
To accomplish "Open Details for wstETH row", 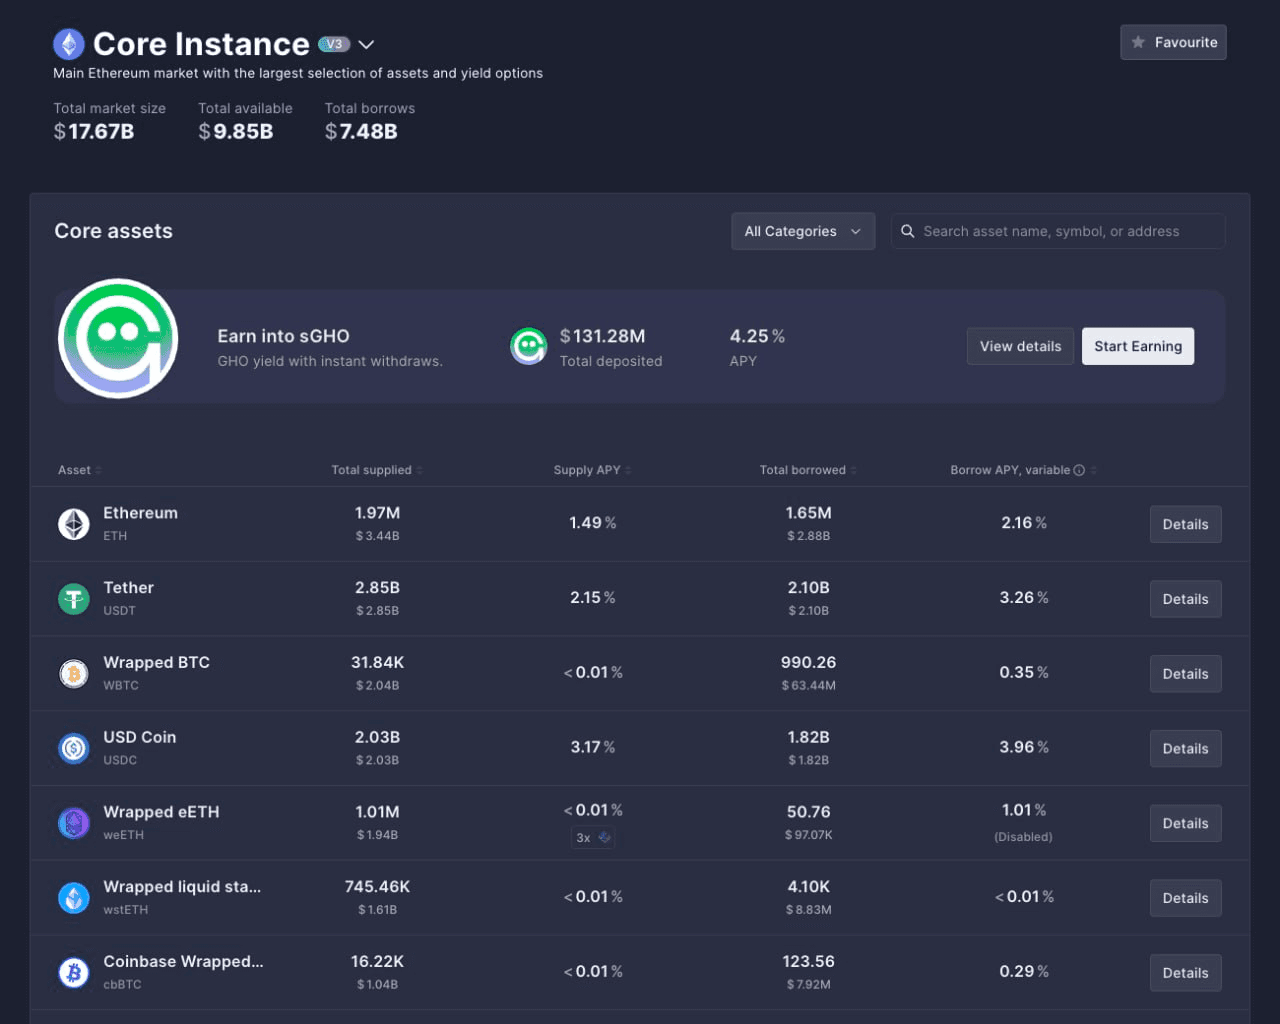I will click(1185, 898).
